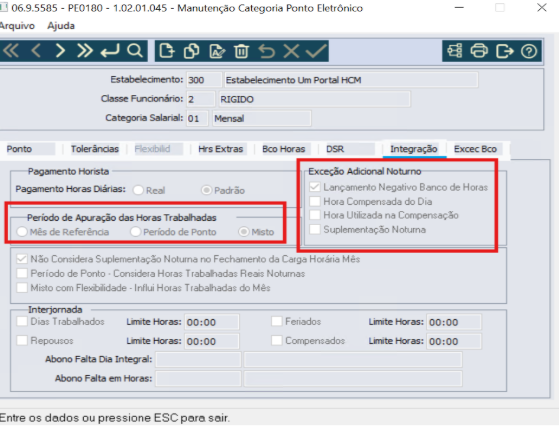
Task: Confirm with the checkmark toolbar icon
Action: [316, 51]
